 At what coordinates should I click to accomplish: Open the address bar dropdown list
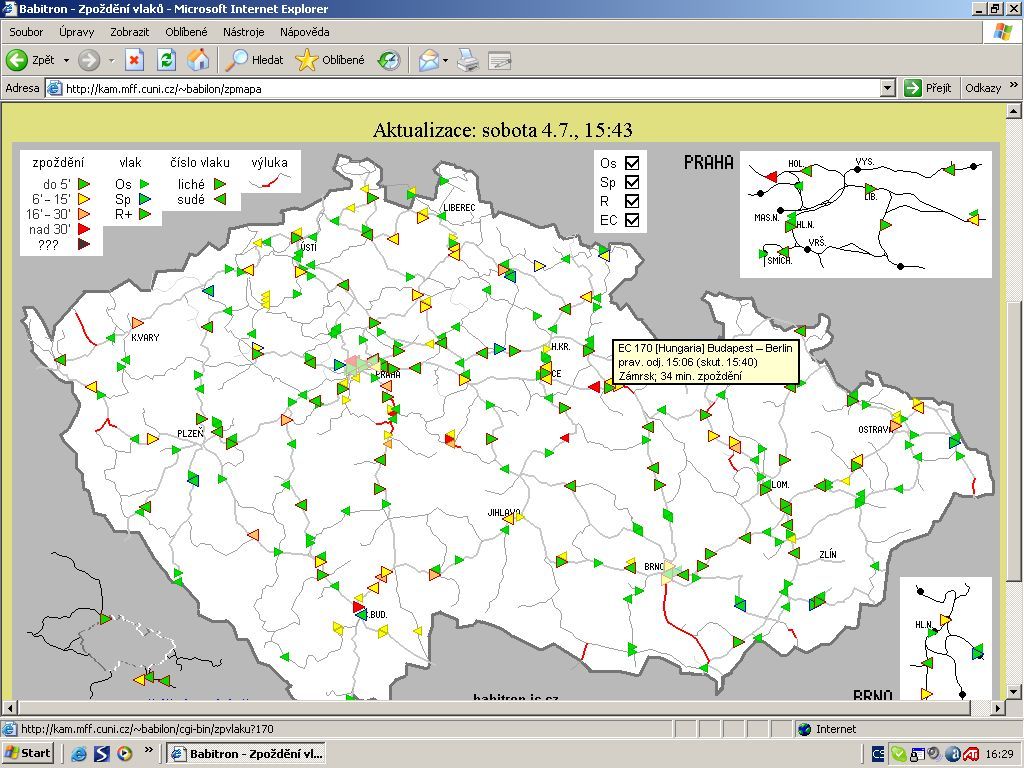[x=887, y=88]
